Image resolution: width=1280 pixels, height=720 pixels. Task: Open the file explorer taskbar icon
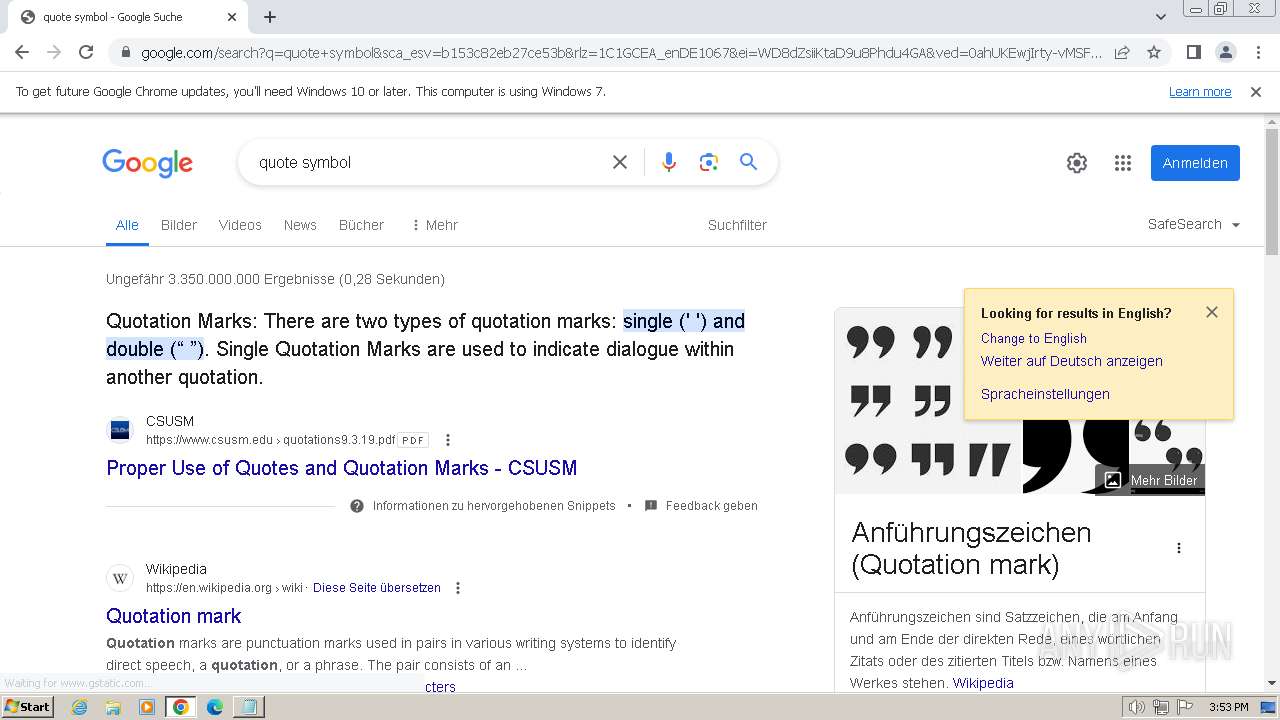click(x=113, y=707)
